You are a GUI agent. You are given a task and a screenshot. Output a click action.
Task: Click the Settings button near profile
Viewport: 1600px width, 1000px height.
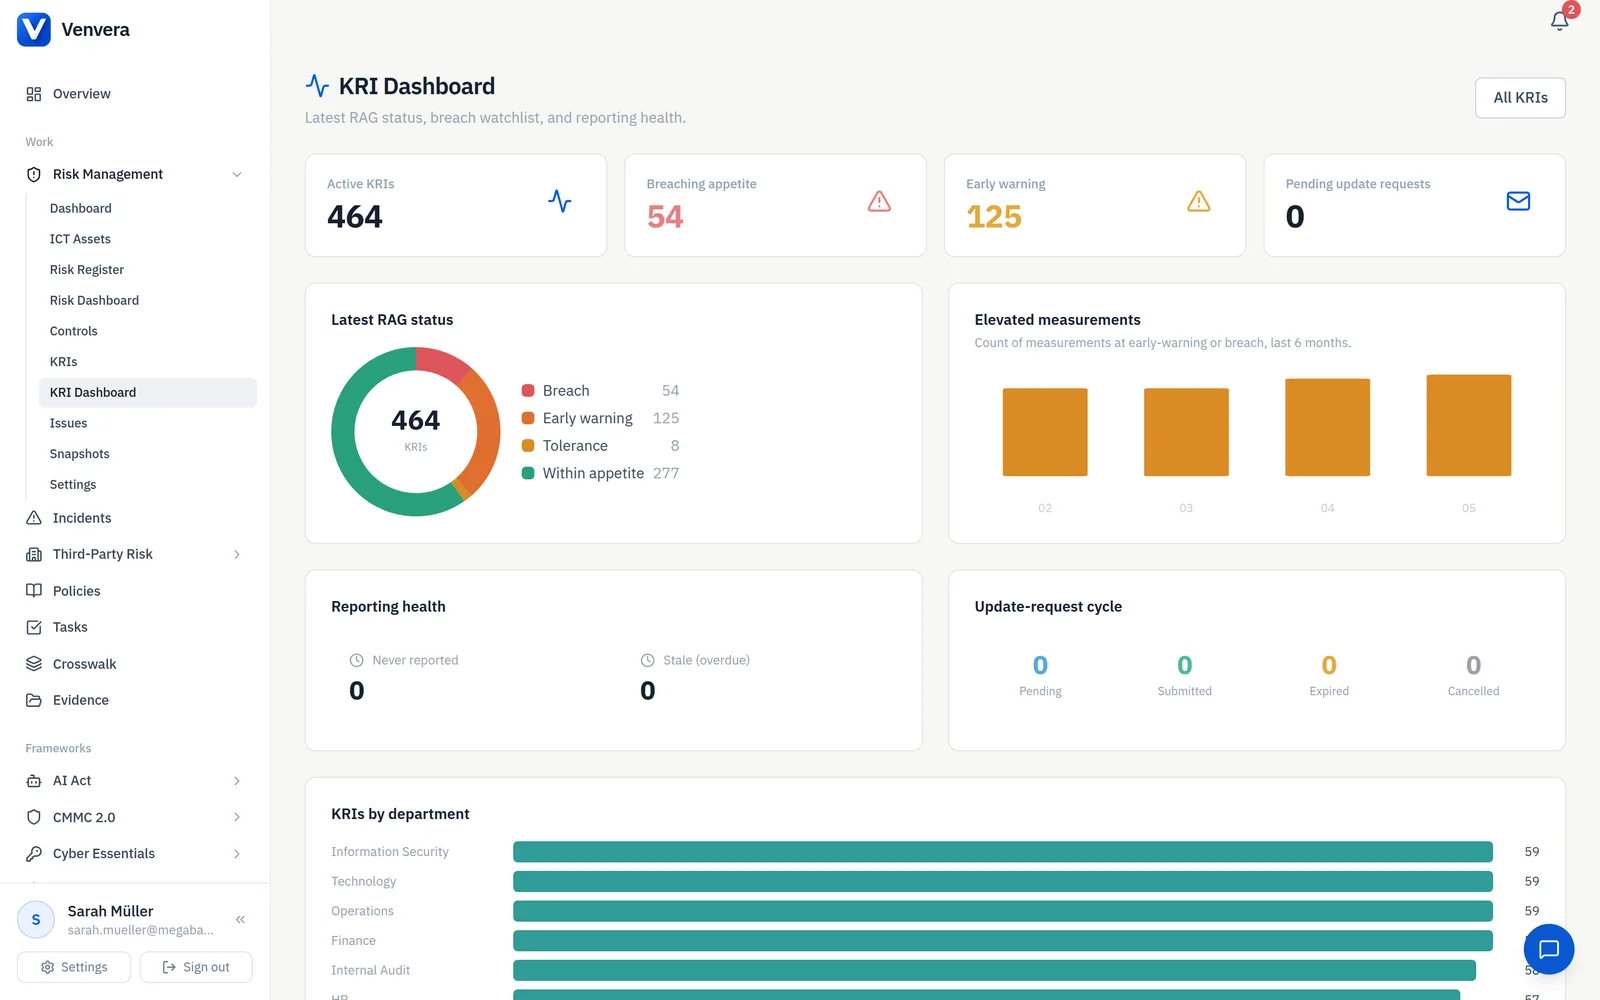pos(74,967)
